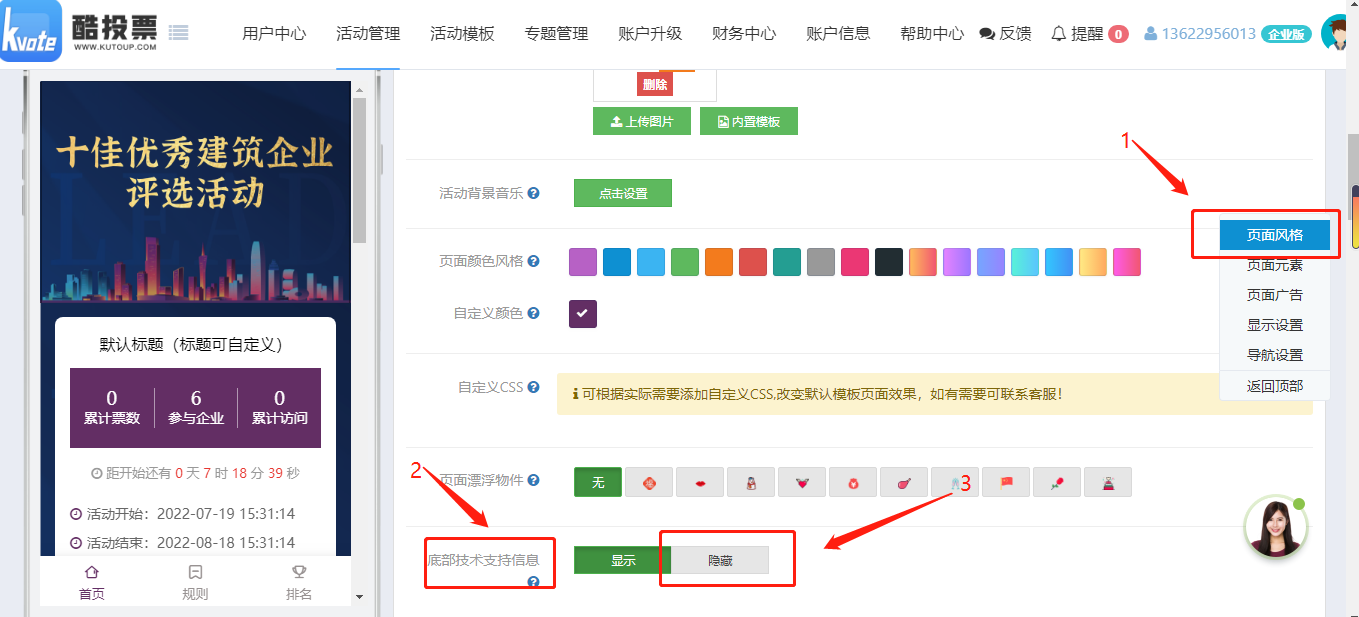
Task: Open 财务中心 menu
Action: 744,34
